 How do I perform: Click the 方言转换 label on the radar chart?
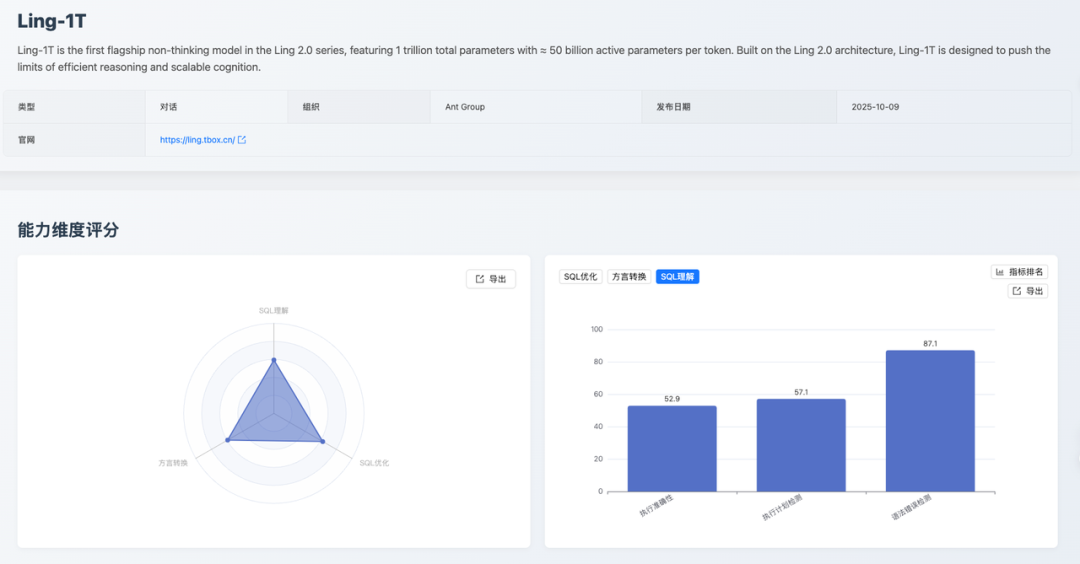173,463
